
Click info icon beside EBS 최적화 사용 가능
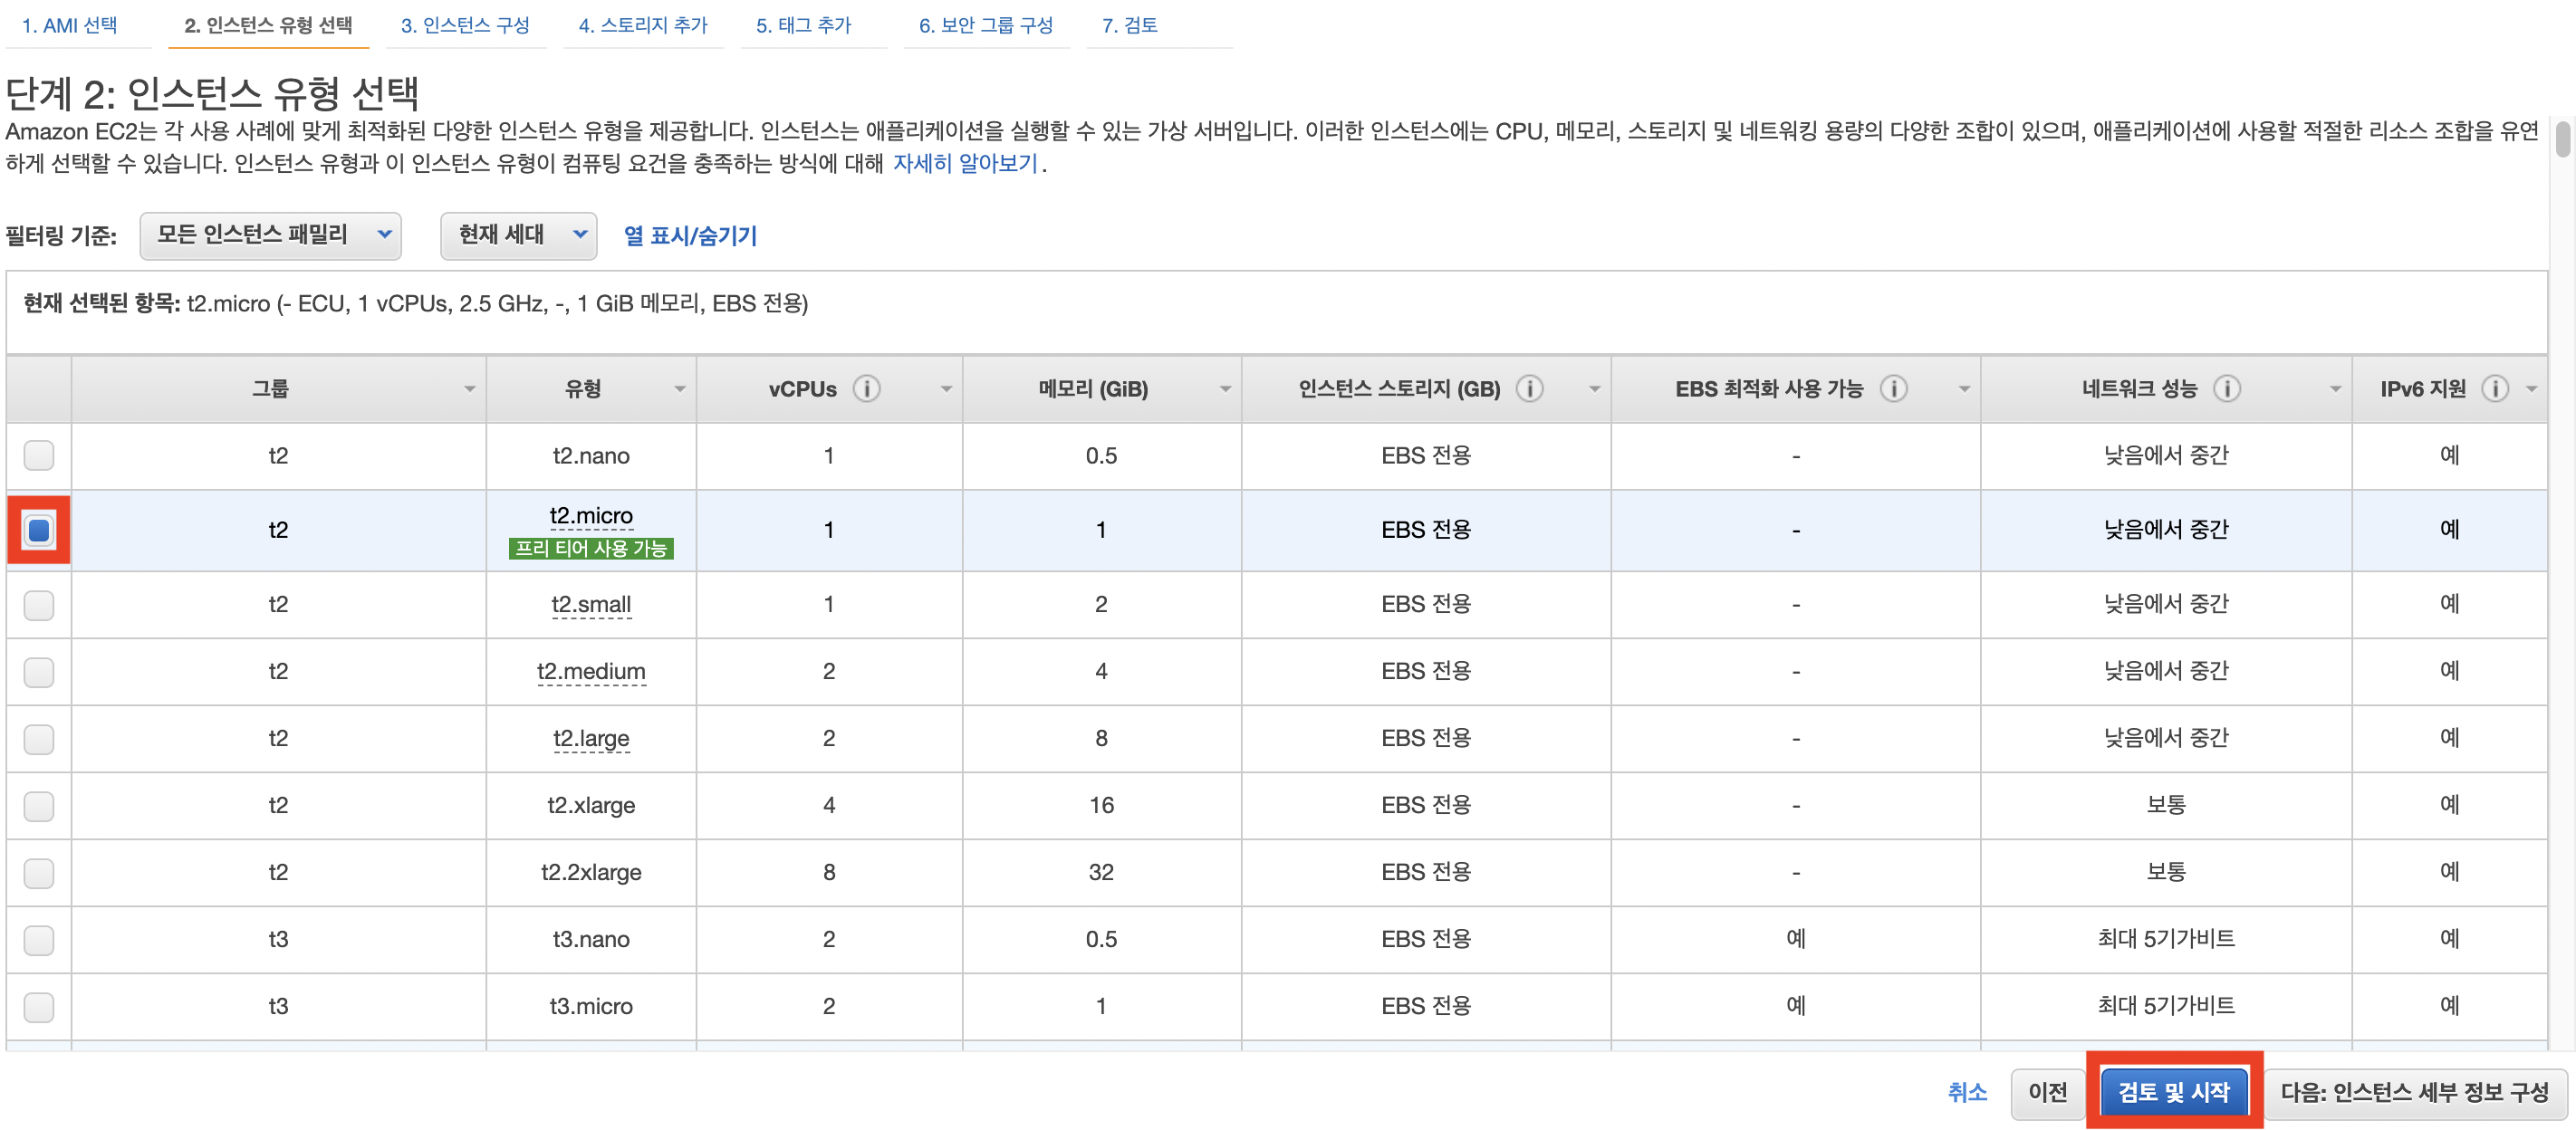click(x=1893, y=389)
